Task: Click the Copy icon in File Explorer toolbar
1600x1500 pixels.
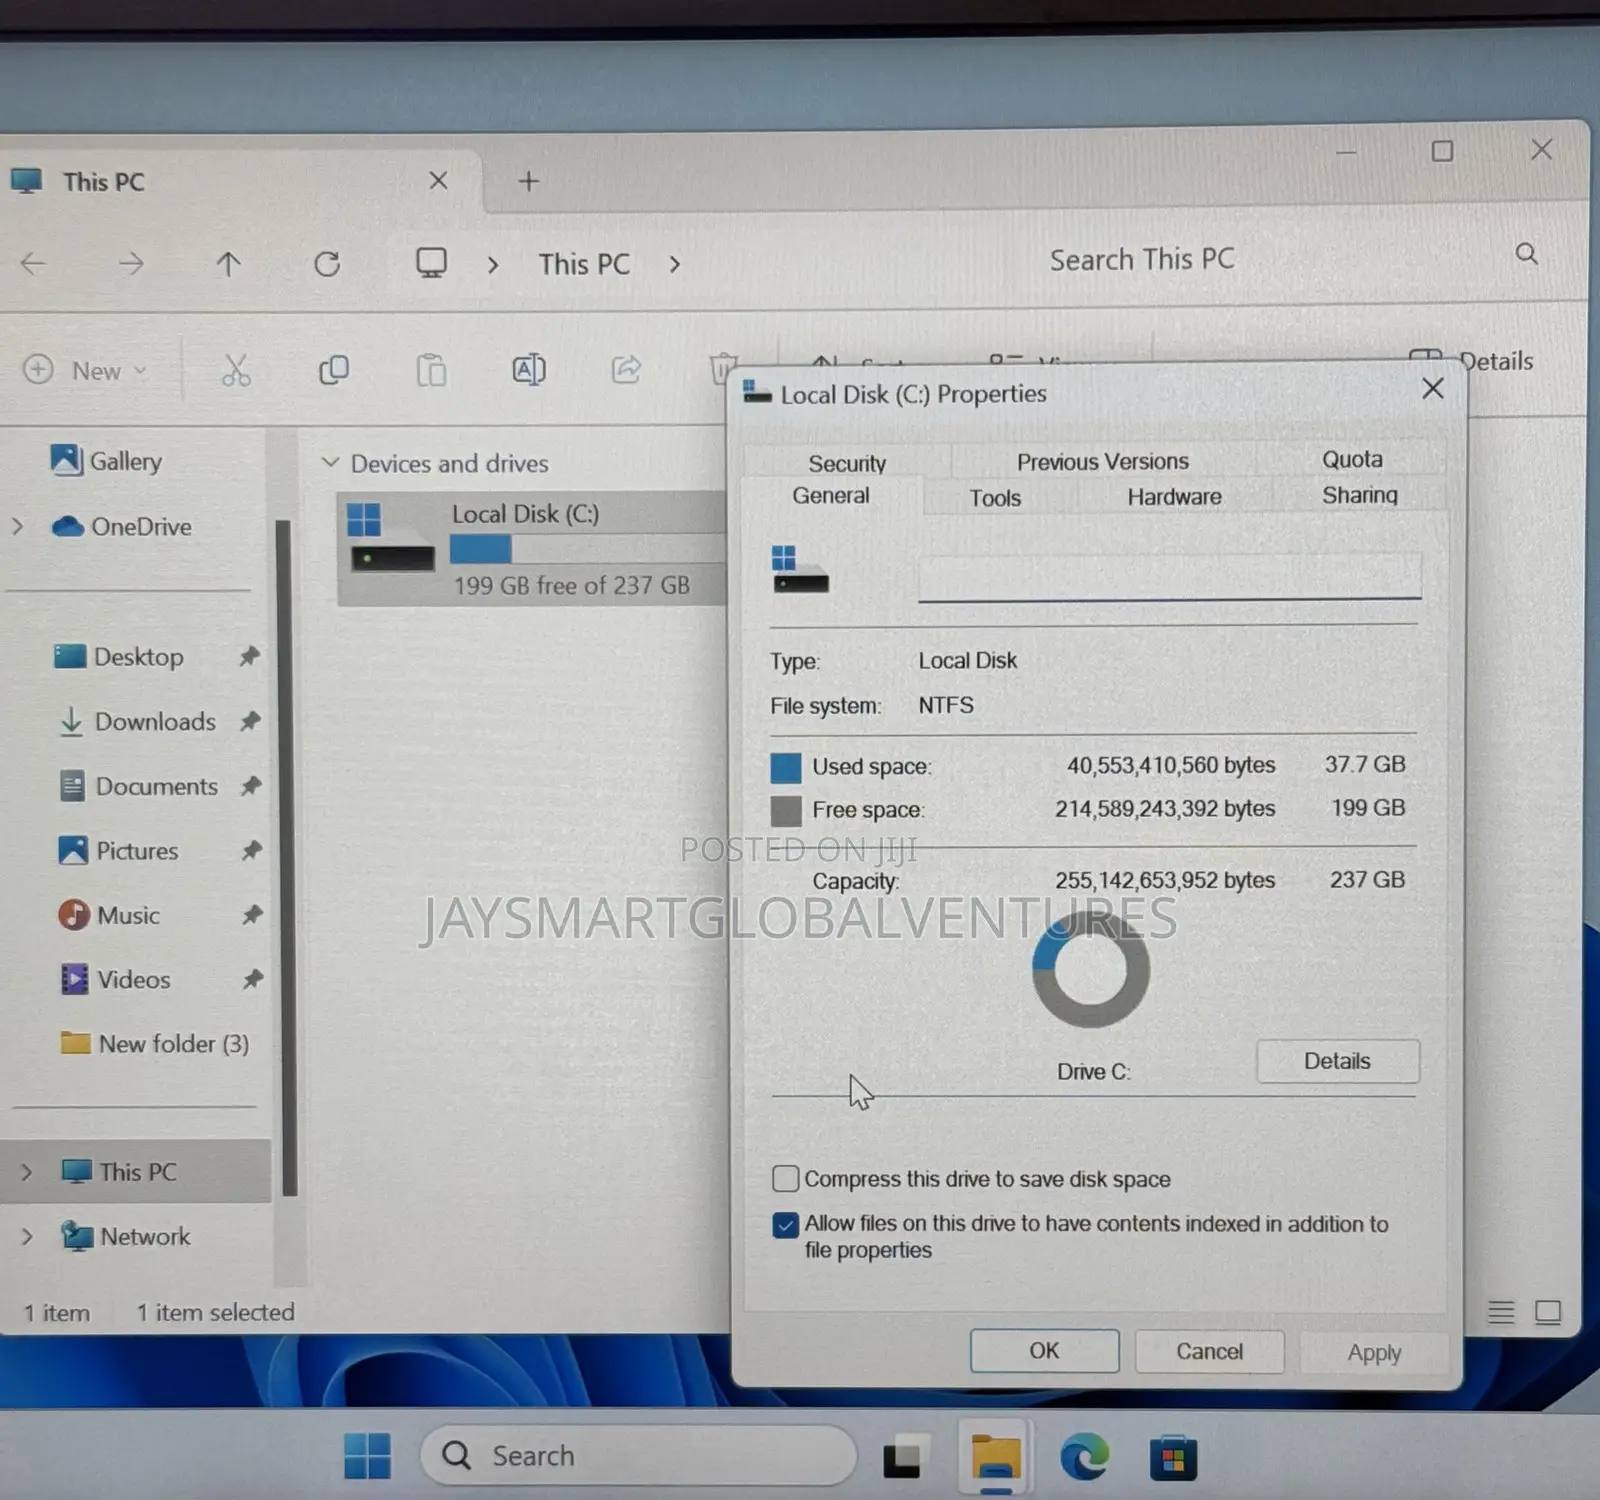Action: tap(333, 370)
